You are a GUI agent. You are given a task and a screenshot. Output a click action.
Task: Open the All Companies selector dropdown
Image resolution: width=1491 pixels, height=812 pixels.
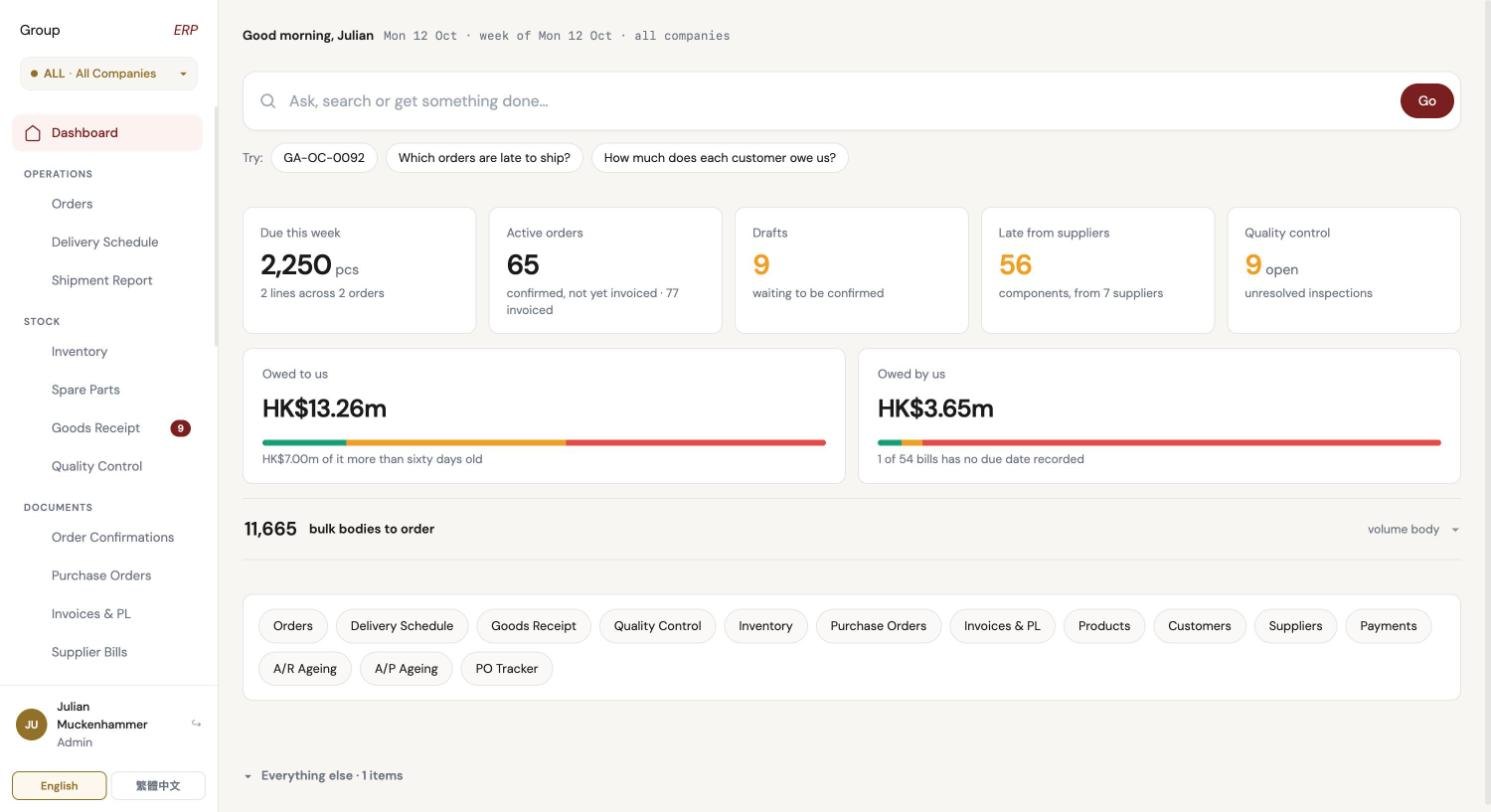[109, 73]
